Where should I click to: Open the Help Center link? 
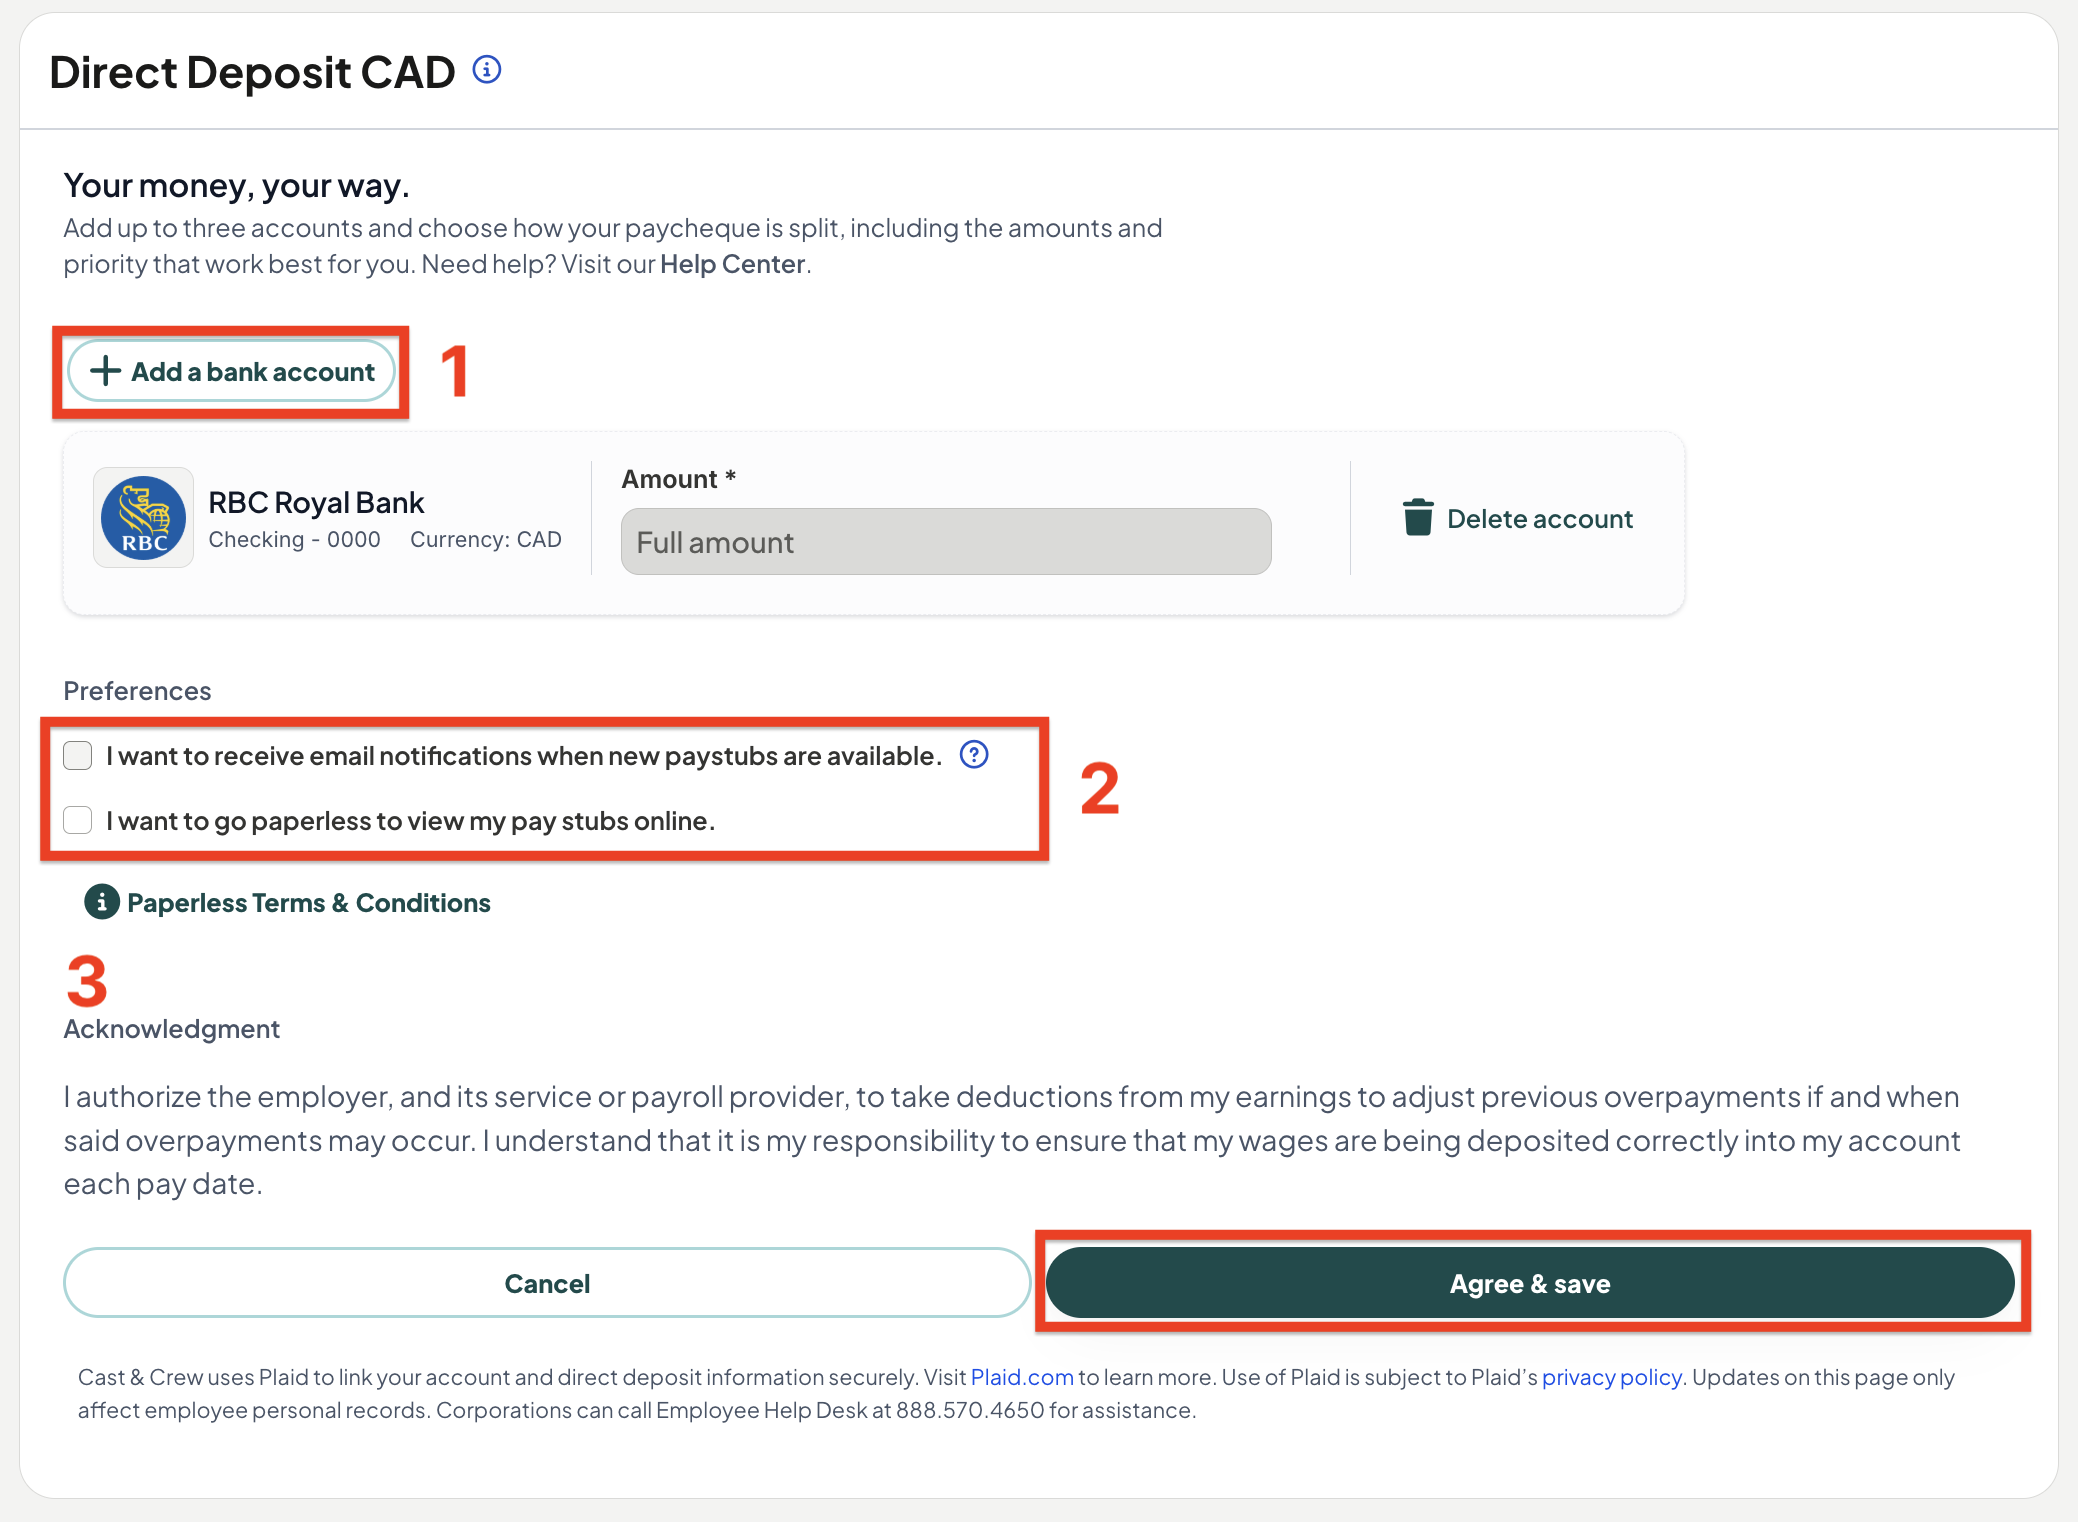click(732, 264)
